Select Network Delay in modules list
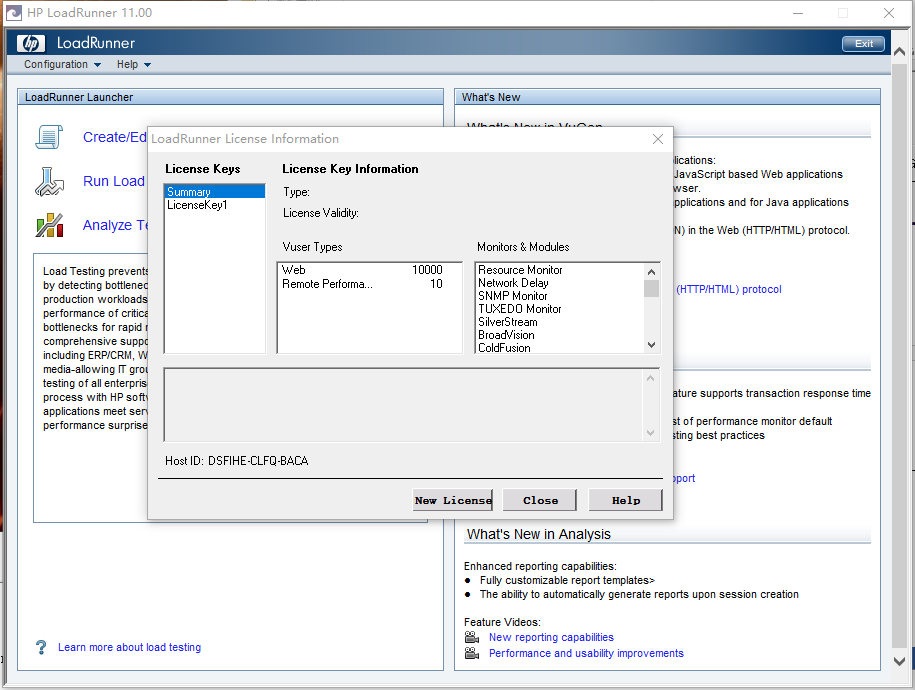 [x=560, y=283]
